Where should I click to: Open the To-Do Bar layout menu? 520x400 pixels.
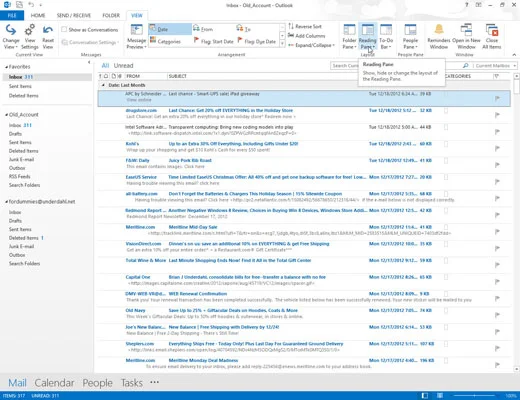point(386,36)
